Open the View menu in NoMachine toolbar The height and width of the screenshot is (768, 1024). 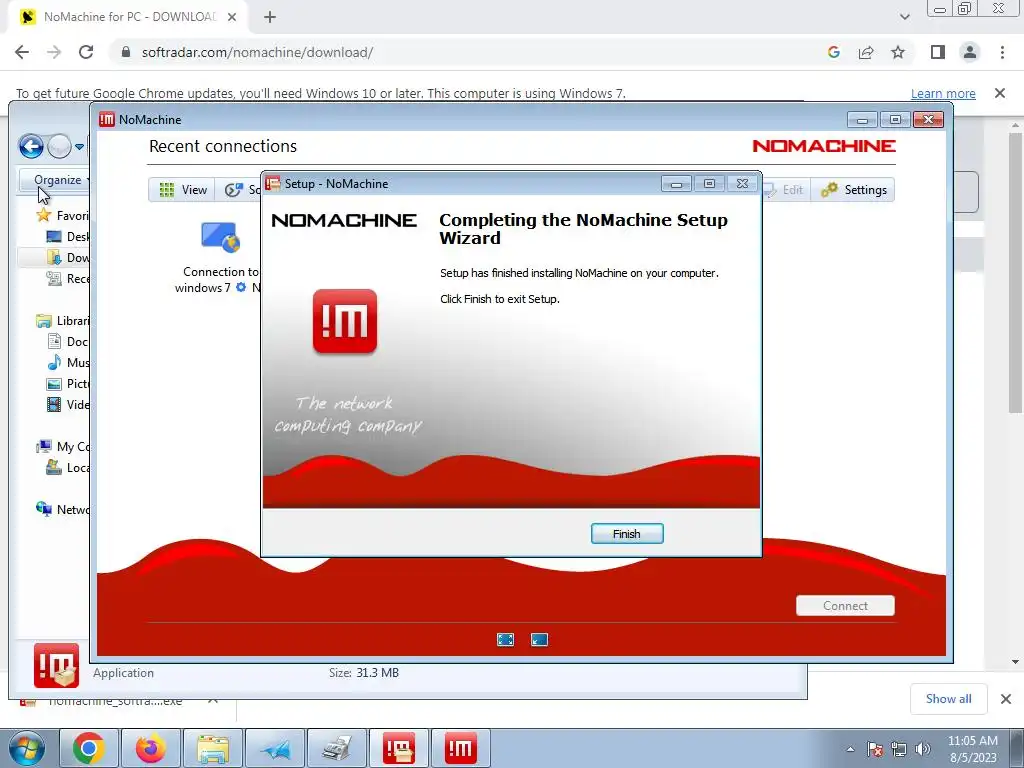(183, 189)
